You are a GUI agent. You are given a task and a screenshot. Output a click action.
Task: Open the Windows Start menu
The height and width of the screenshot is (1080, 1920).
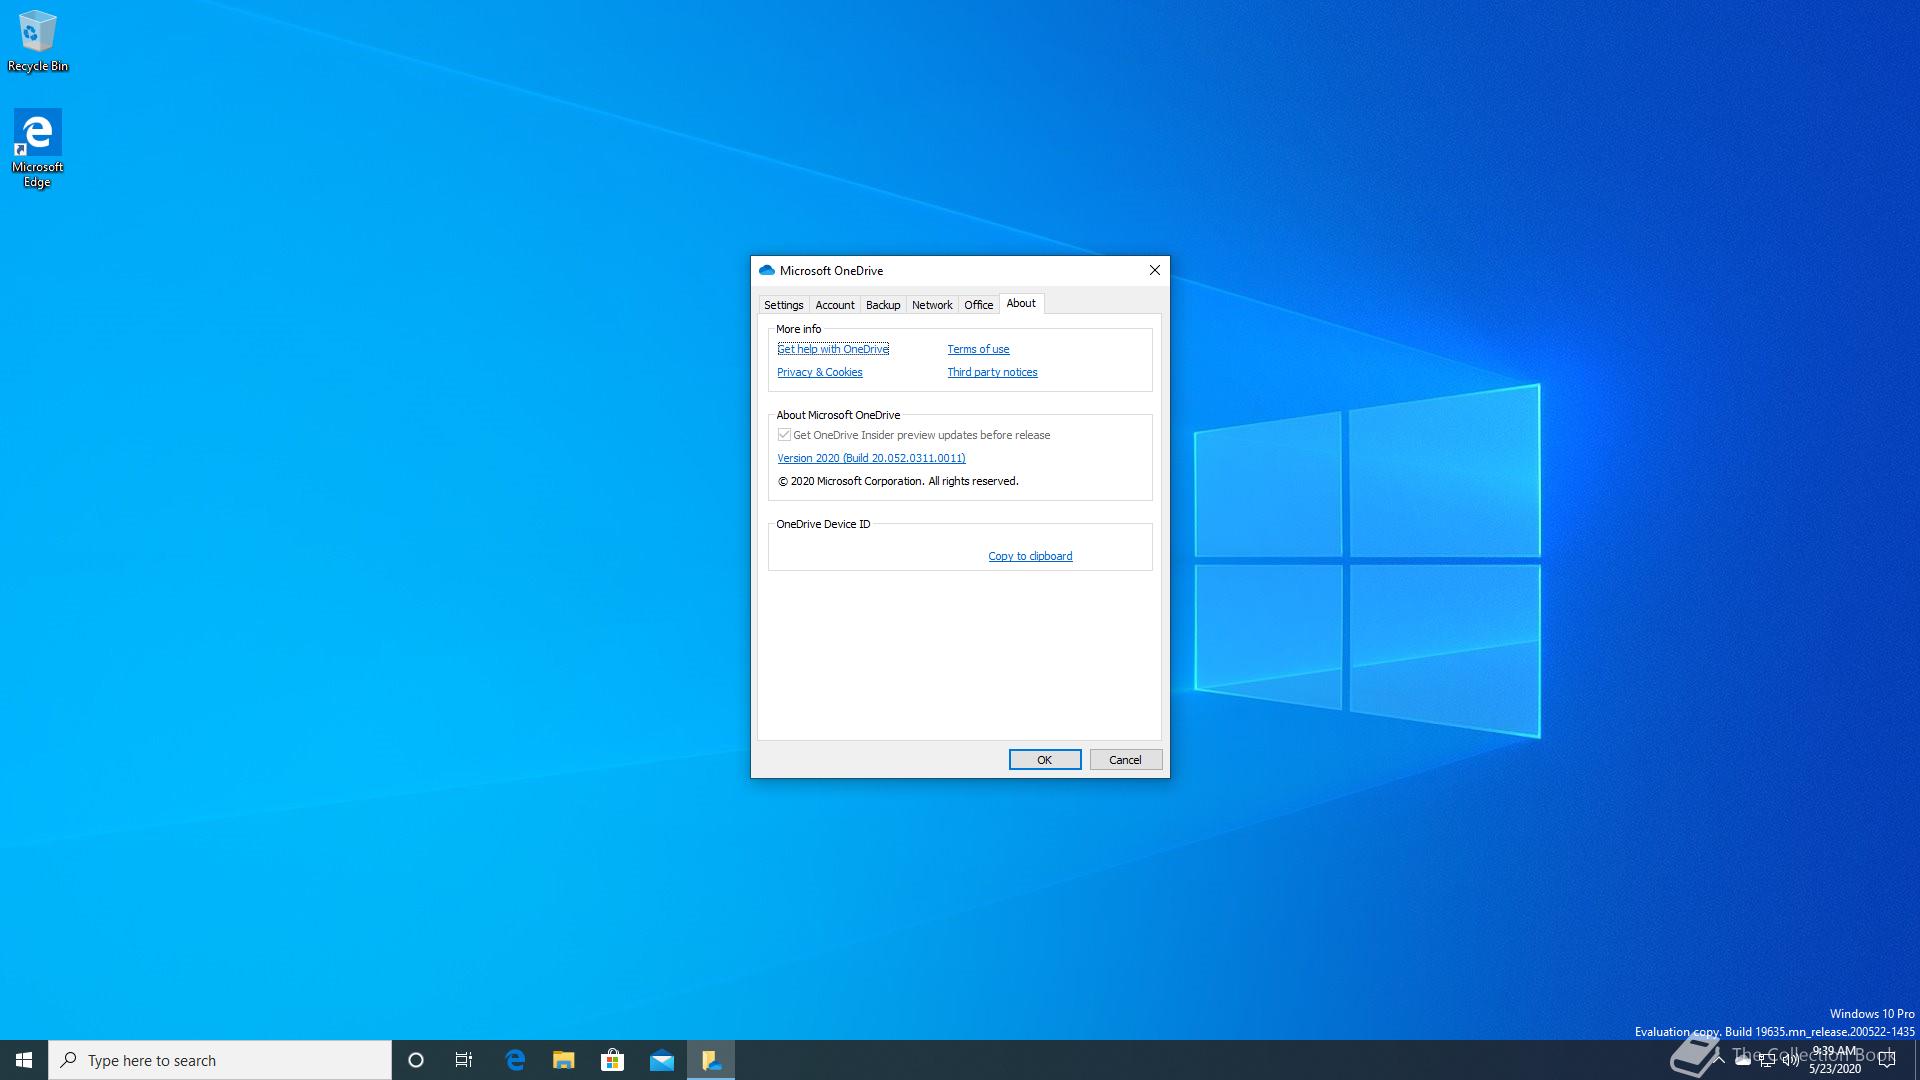click(24, 1060)
